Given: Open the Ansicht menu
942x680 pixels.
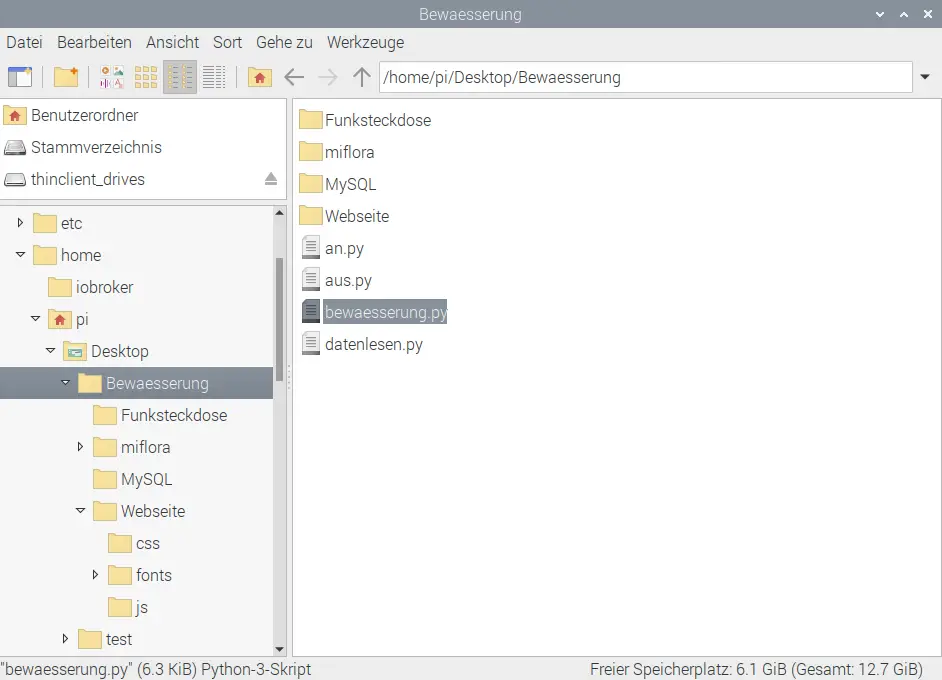Looking at the screenshot, I should (x=172, y=43).
